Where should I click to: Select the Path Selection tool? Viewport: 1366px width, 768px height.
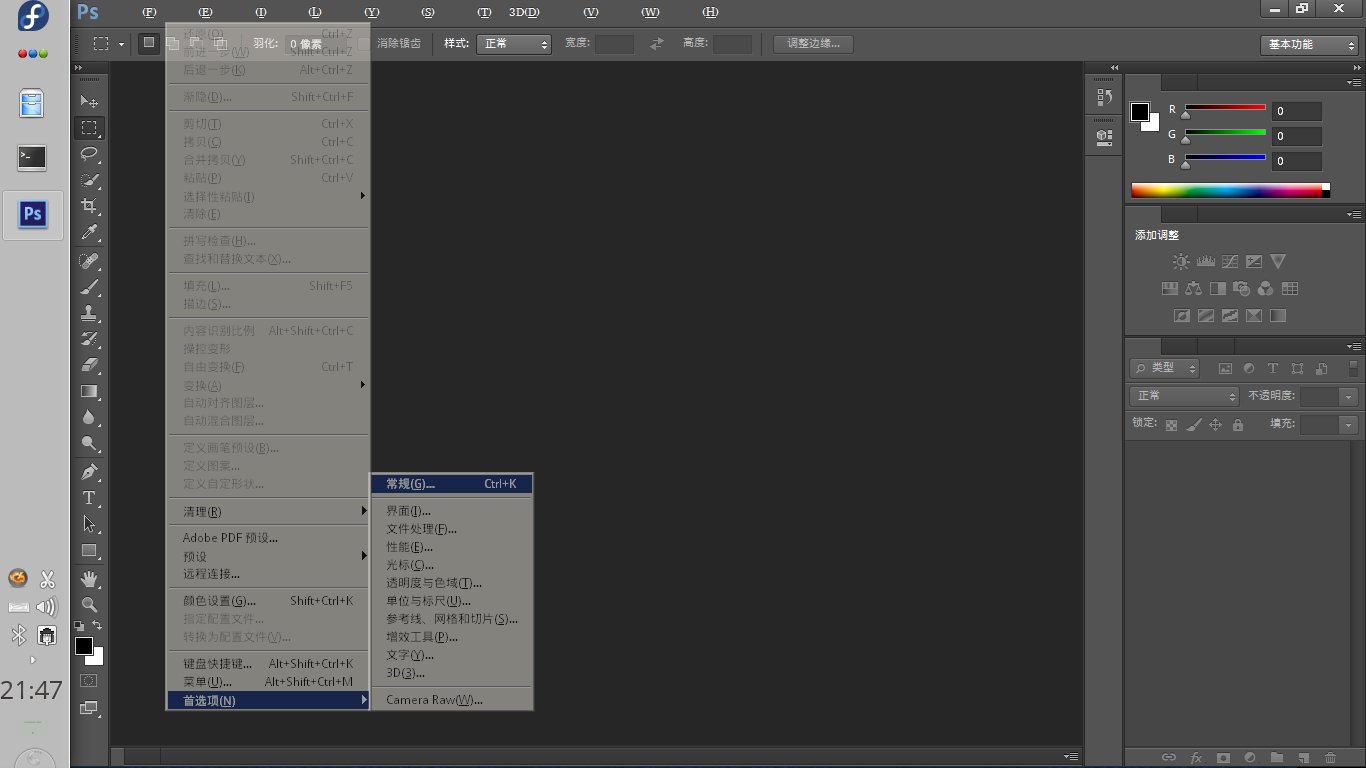[x=89, y=524]
